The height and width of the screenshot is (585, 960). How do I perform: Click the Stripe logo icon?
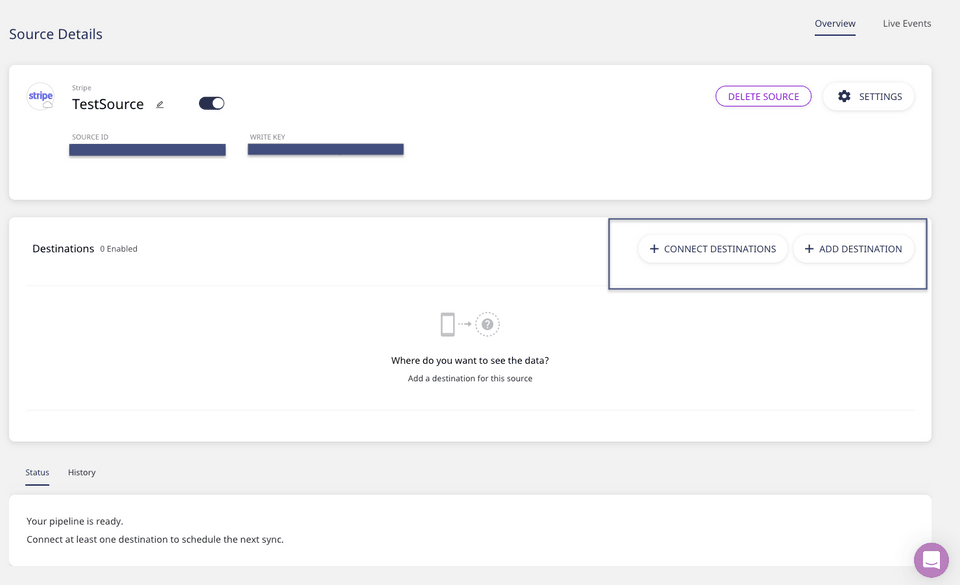(x=40, y=97)
